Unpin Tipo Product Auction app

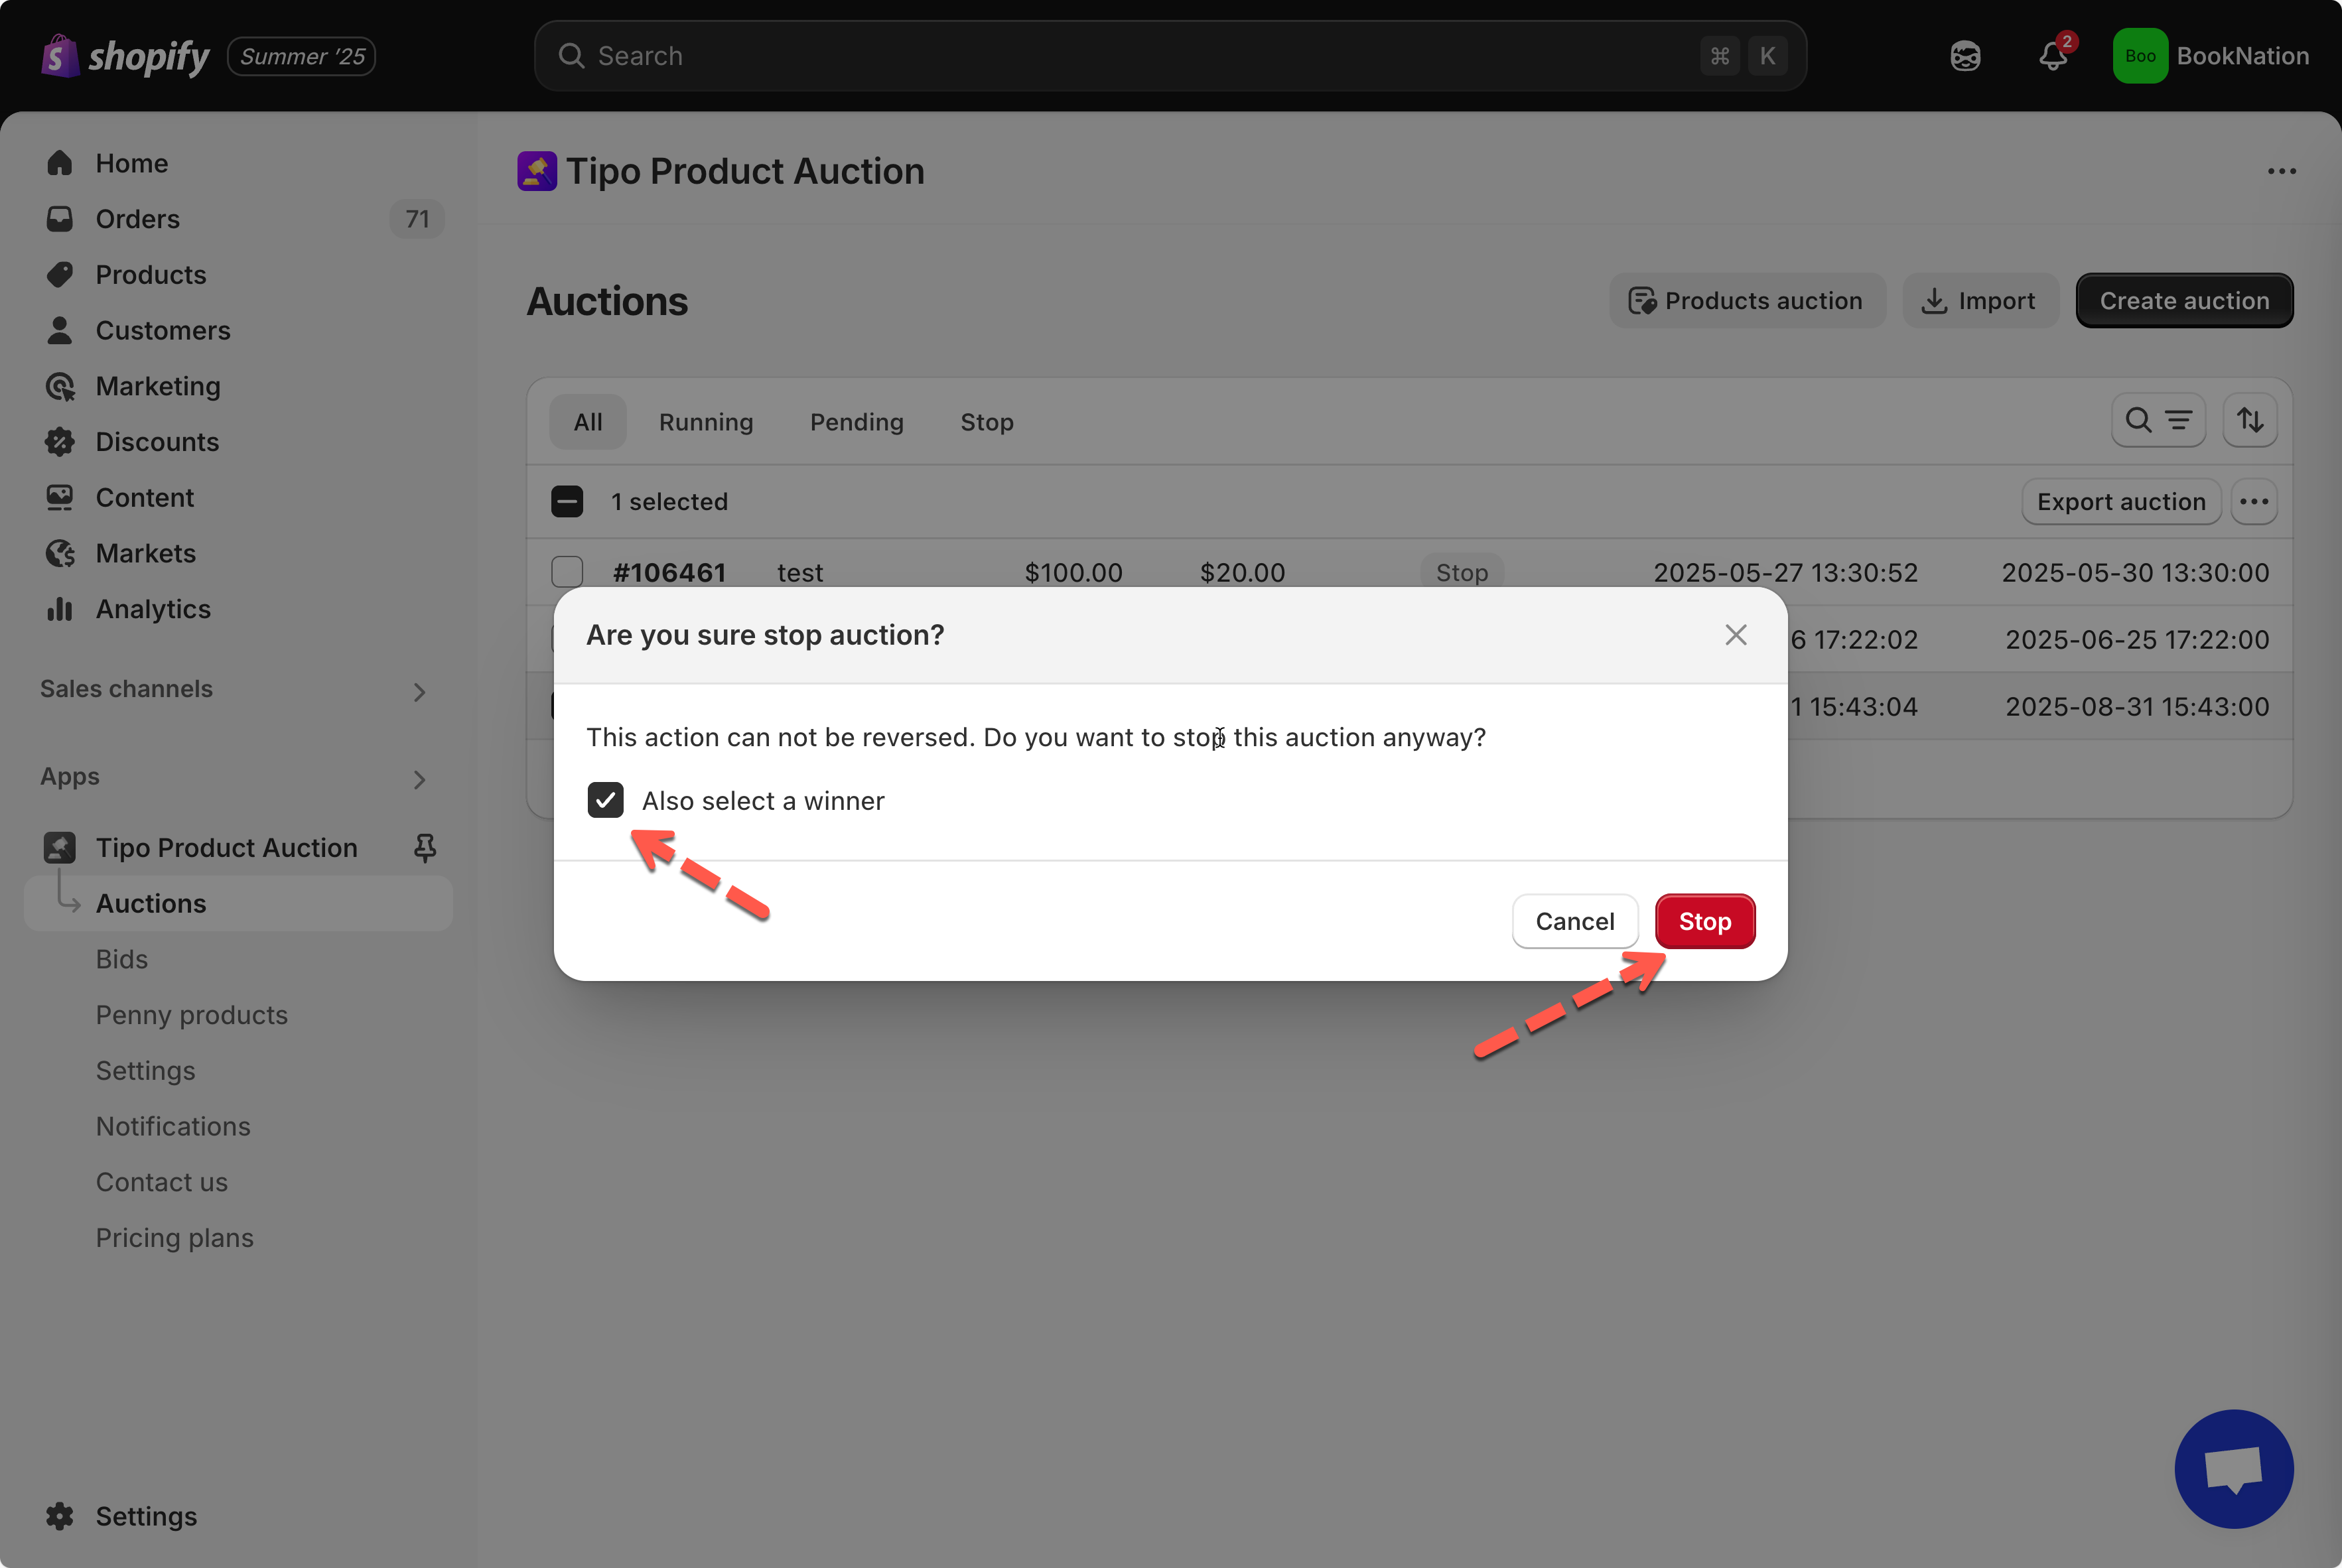(425, 847)
